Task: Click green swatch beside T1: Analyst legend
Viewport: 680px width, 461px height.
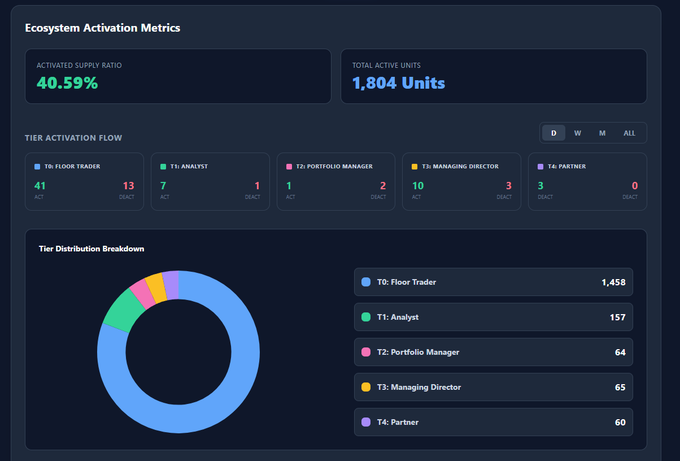Action: pyautogui.click(x=366, y=317)
